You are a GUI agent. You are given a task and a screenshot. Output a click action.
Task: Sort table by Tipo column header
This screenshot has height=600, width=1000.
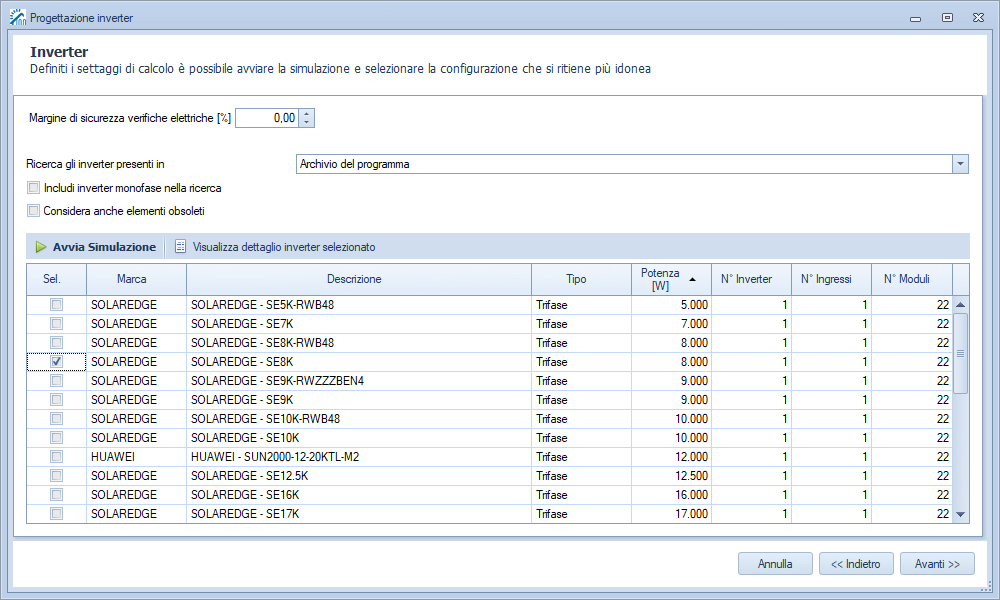click(581, 279)
